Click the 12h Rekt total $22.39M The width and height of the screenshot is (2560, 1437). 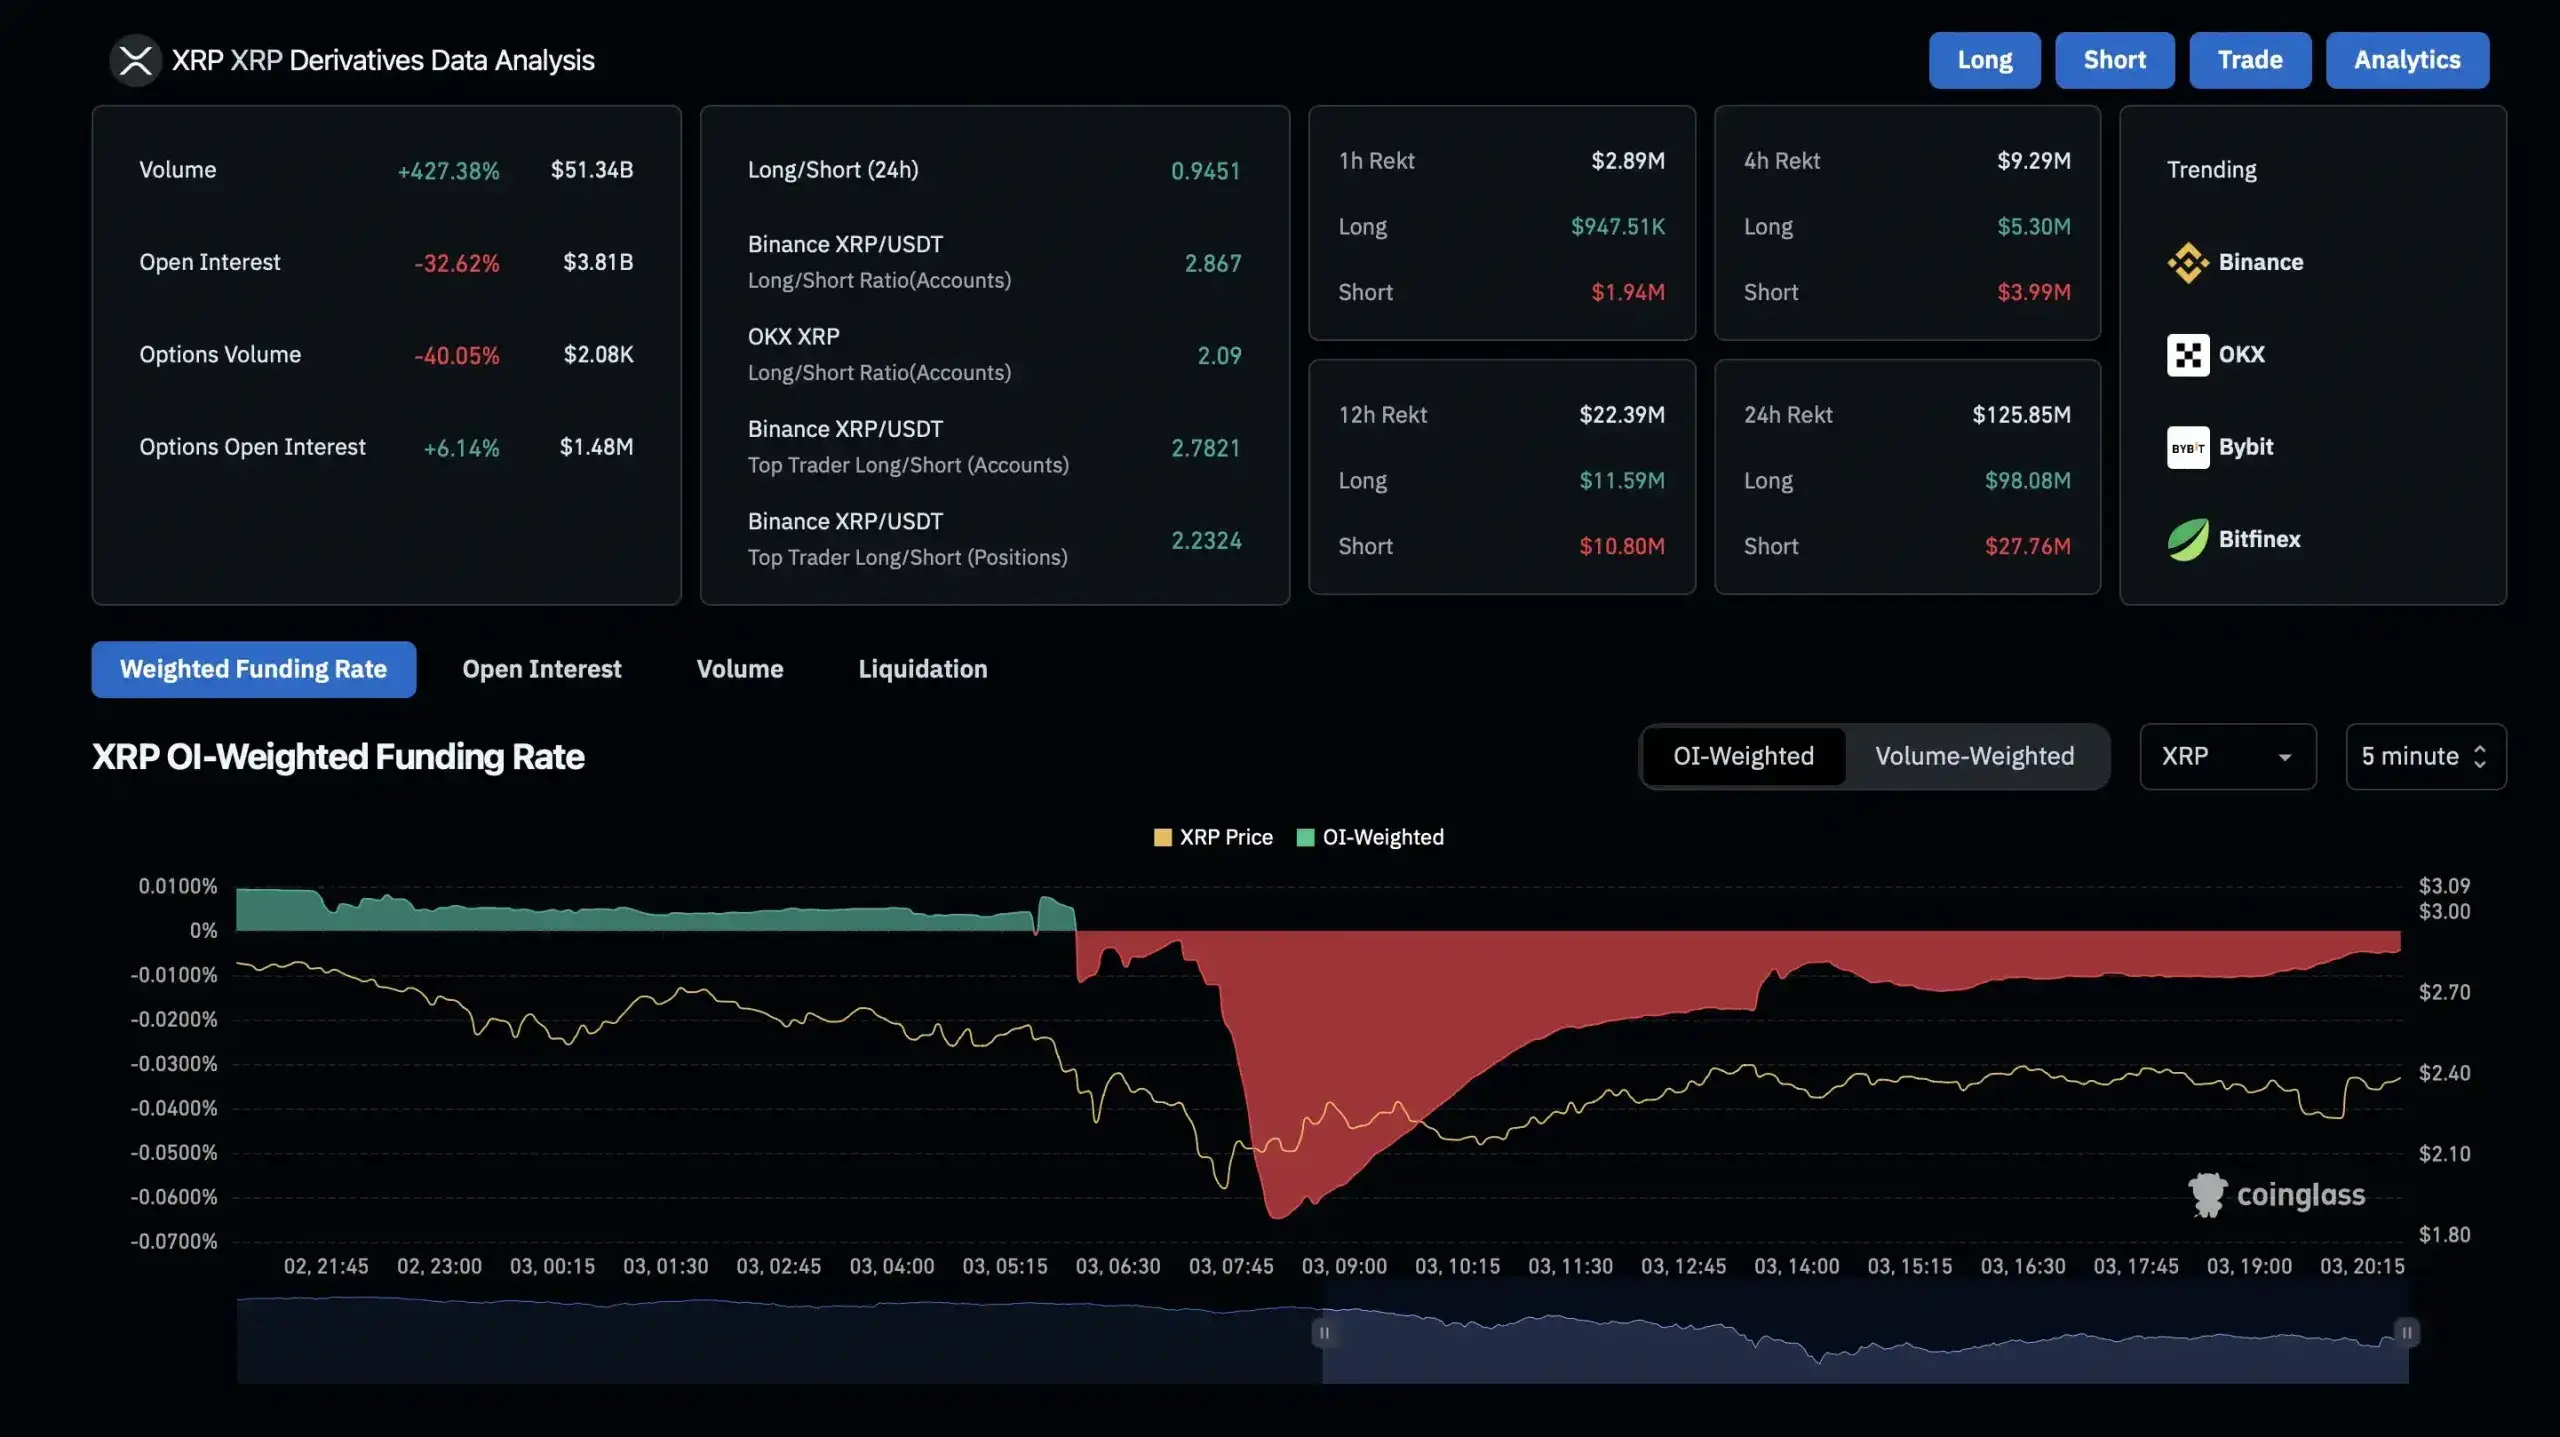click(x=1622, y=415)
